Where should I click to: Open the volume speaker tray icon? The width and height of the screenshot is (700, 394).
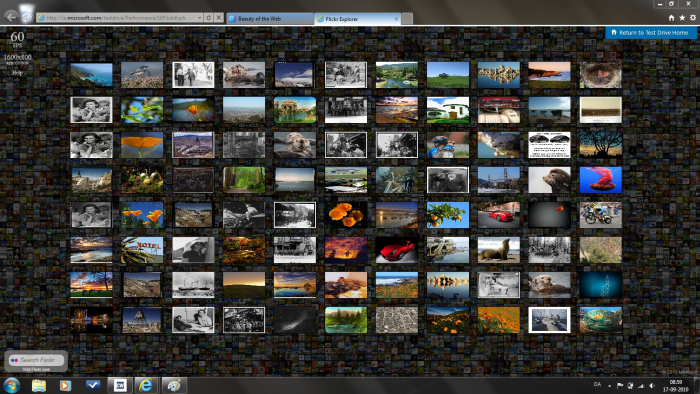coord(651,386)
